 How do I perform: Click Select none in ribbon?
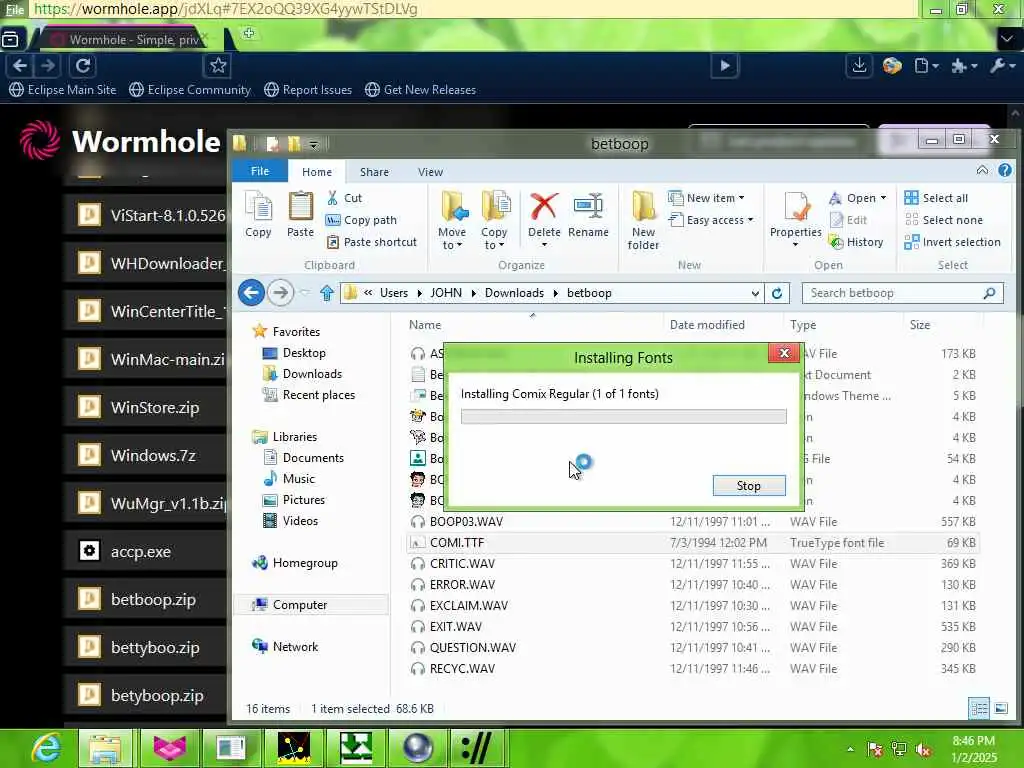click(x=944, y=220)
